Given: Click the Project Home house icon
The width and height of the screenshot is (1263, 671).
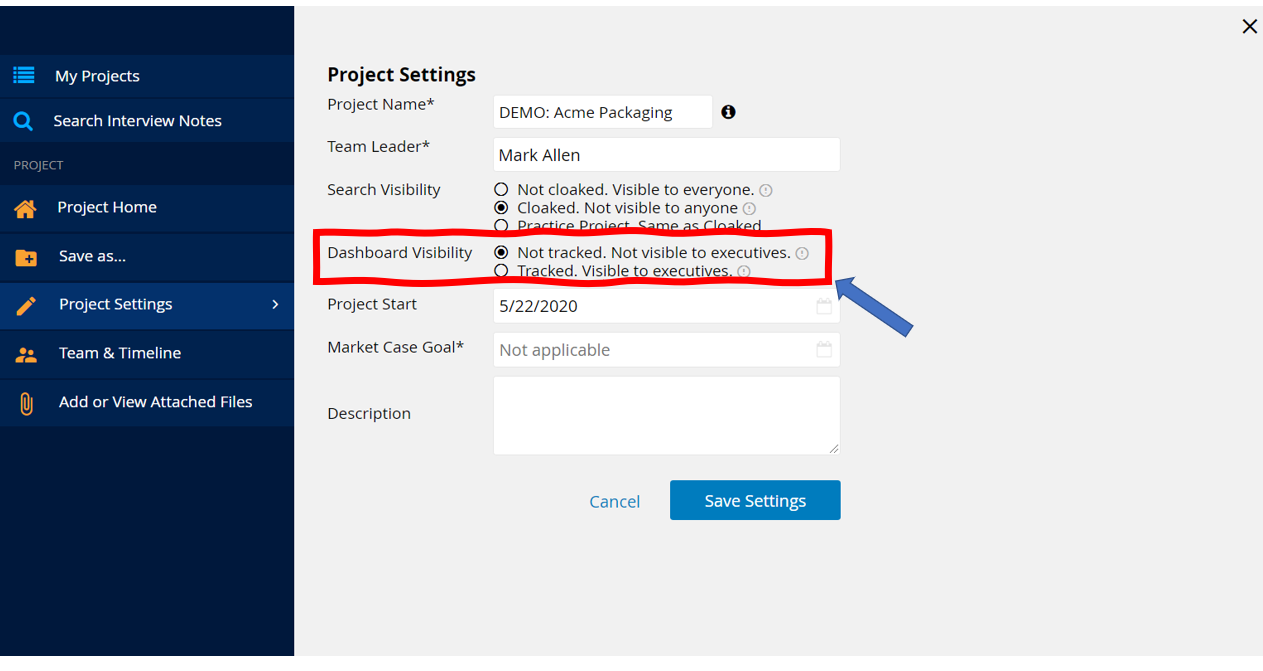Looking at the screenshot, I should point(25,208).
